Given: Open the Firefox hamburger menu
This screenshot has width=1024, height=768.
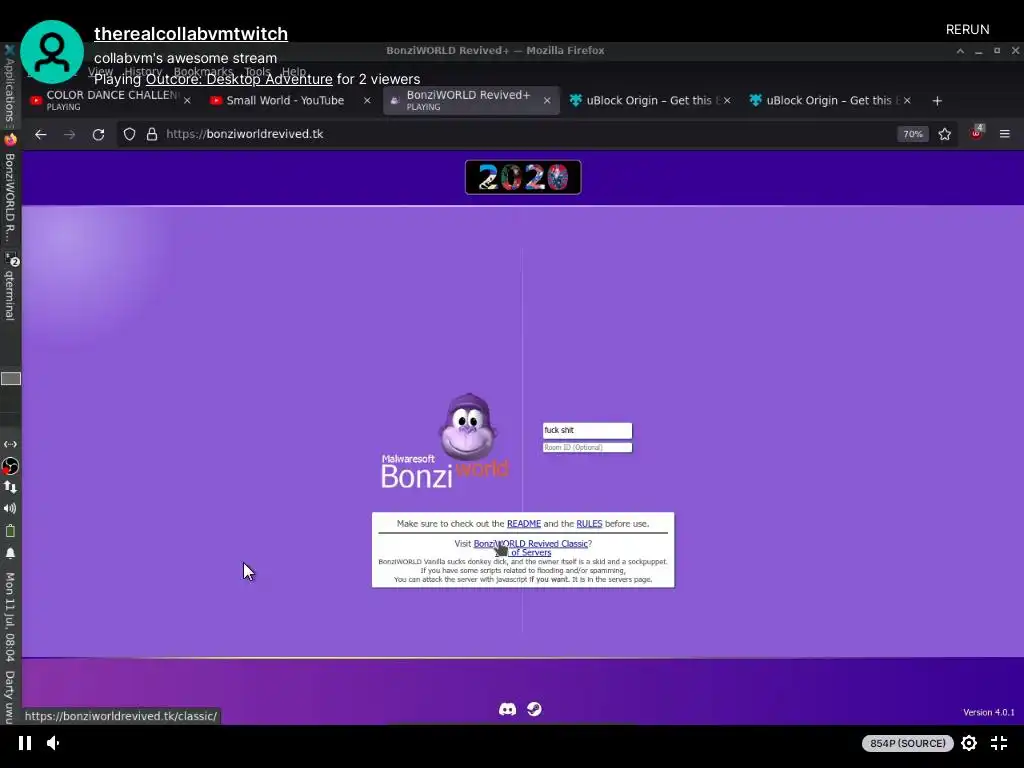Looking at the screenshot, I should [1004, 134].
